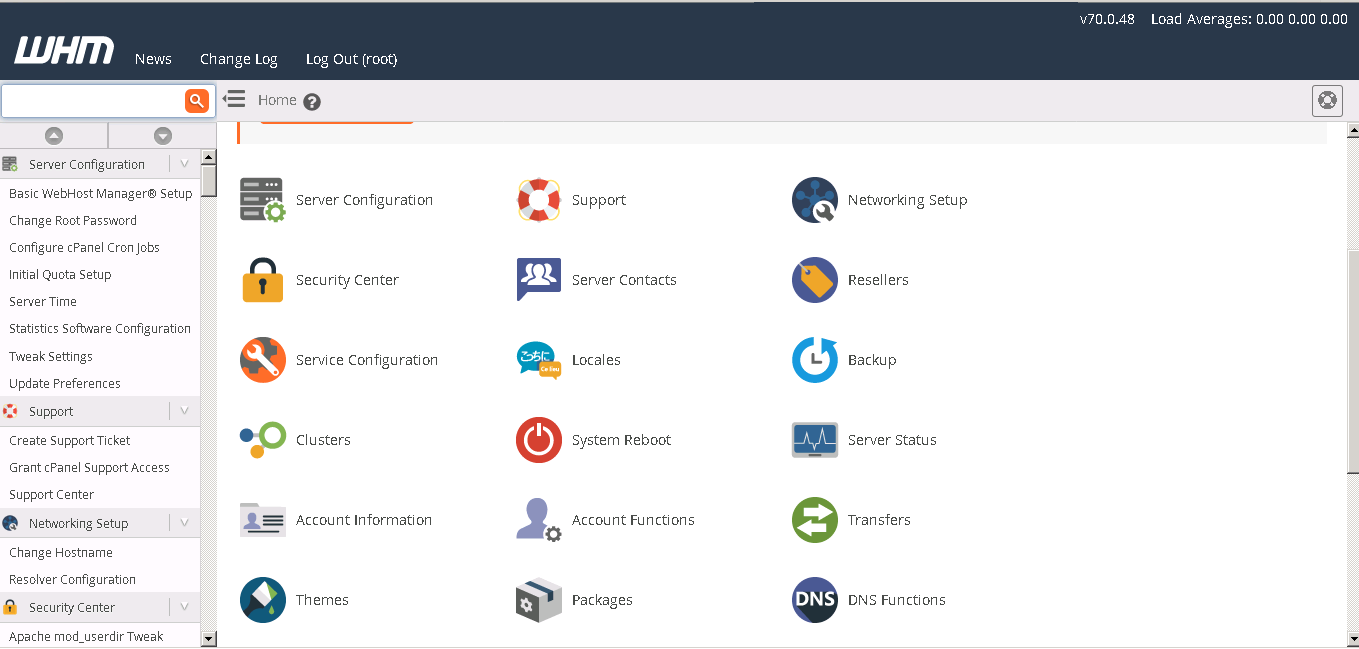
Task: Open the Change Log menu item
Action: coord(238,59)
